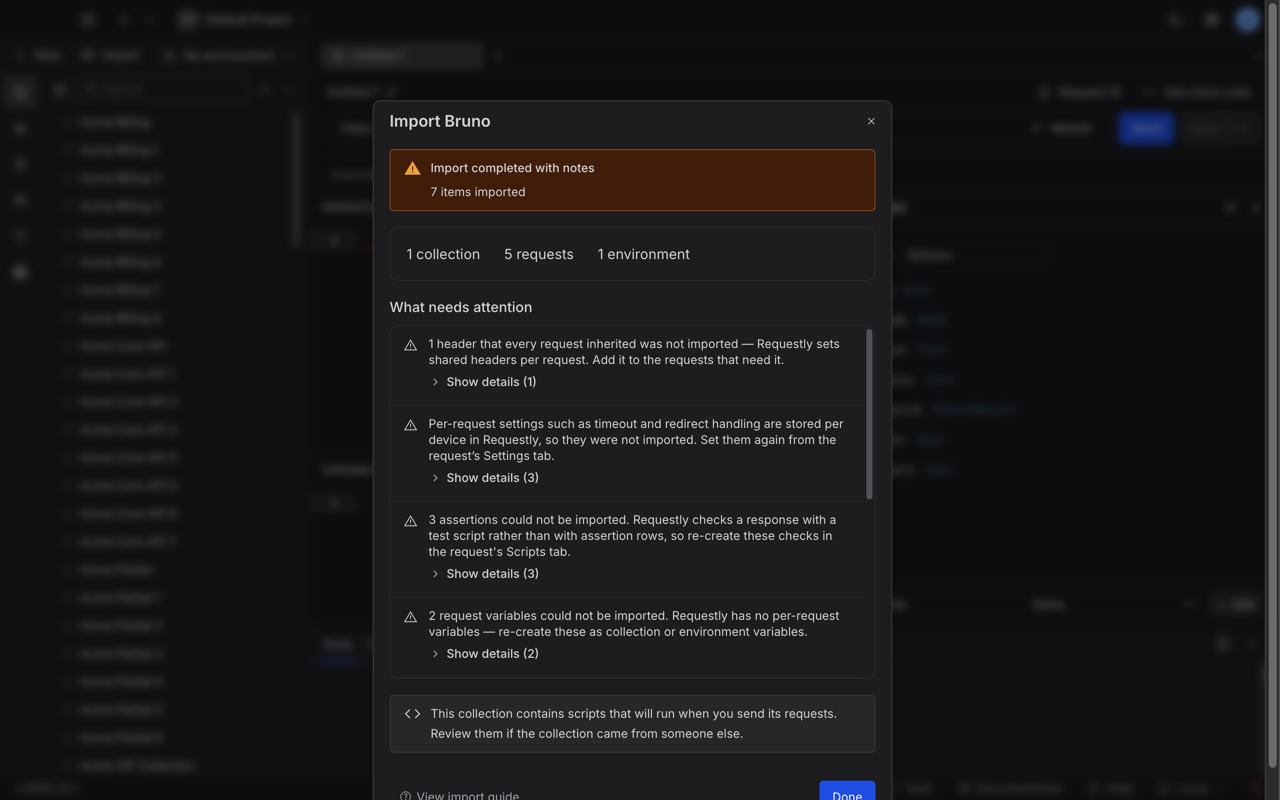Screen dimensions: 1280x800
Task: Click the "7 items imported" text
Action: click(478, 192)
